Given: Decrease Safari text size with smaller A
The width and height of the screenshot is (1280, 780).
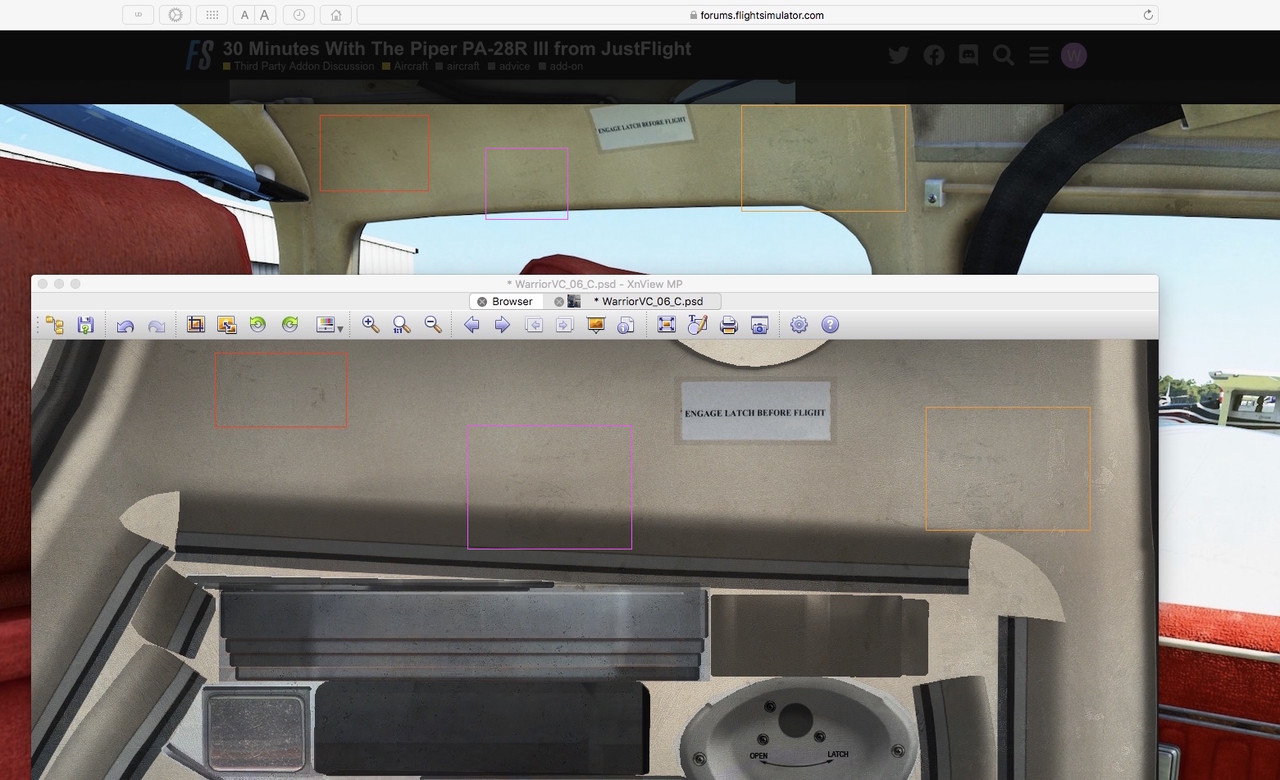Looking at the screenshot, I should [x=245, y=15].
